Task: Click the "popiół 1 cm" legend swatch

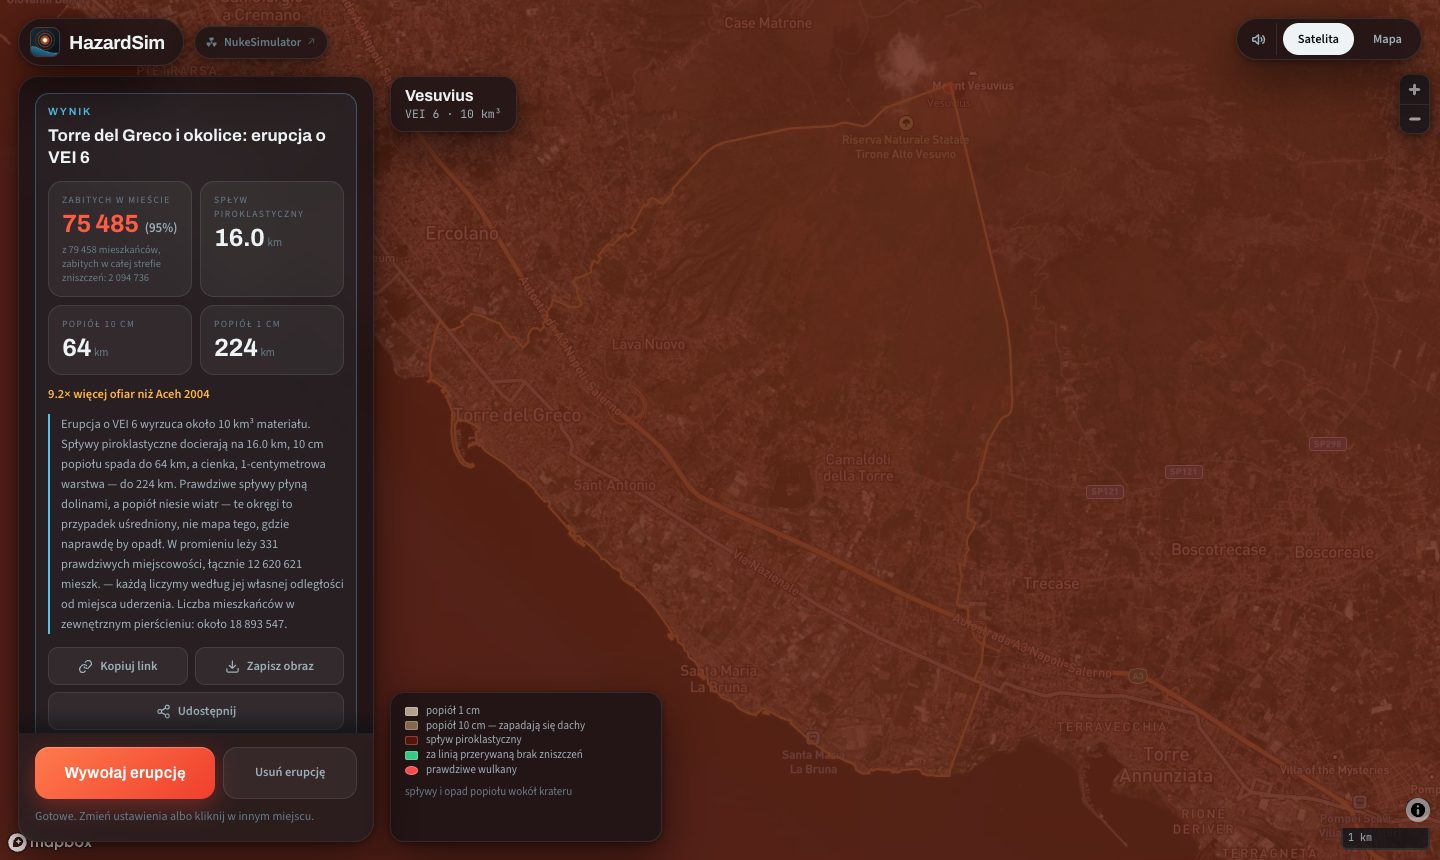Action: click(x=411, y=711)
